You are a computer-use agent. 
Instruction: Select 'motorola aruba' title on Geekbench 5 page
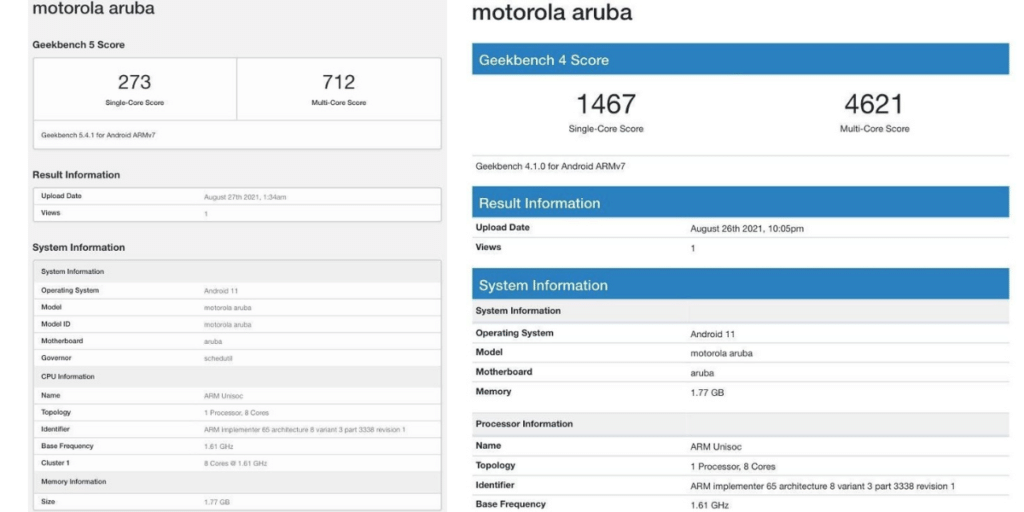click(93, 8)
